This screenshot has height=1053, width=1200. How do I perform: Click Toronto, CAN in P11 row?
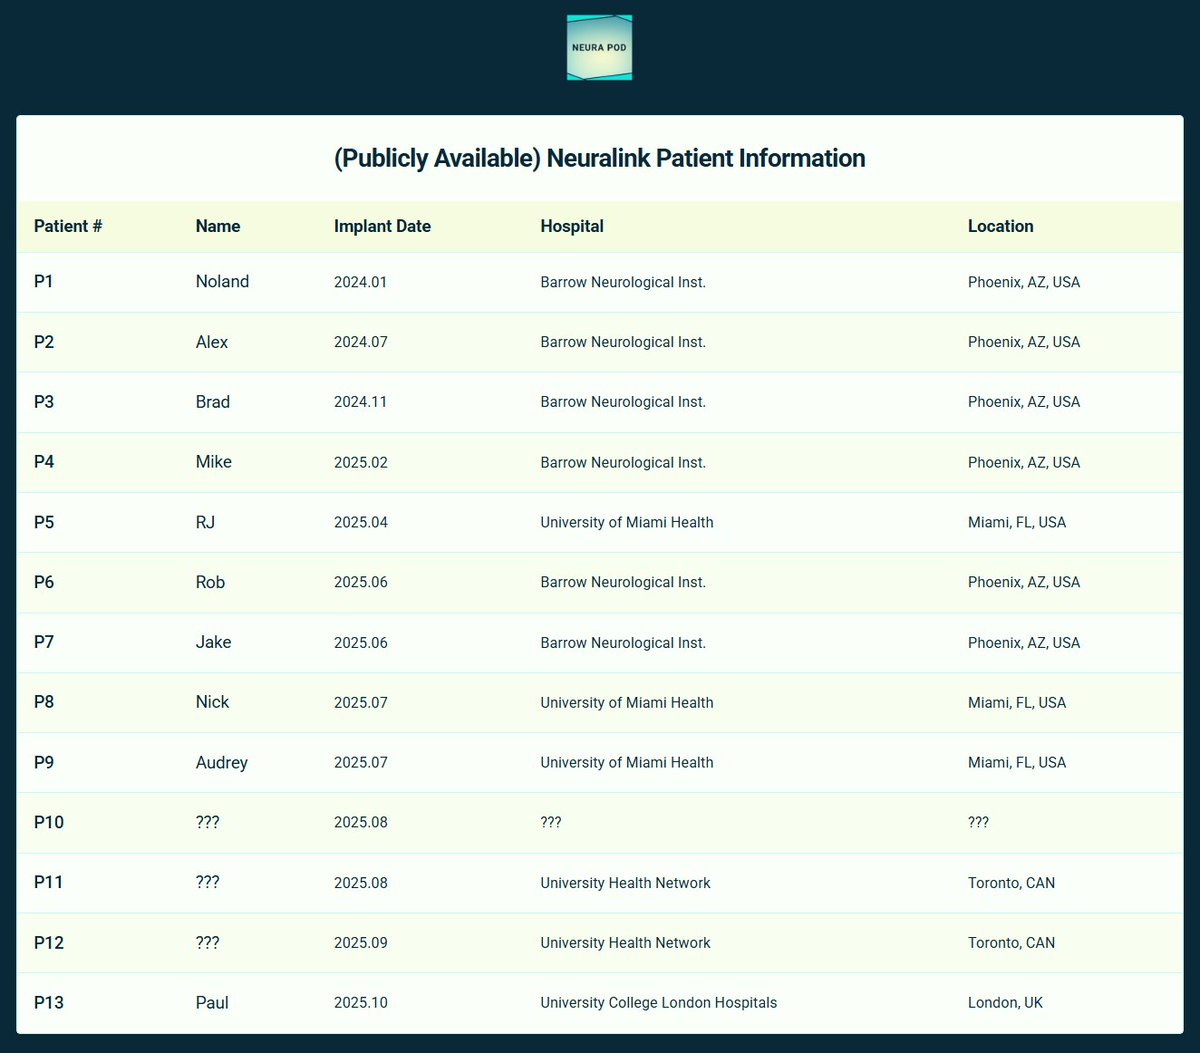tap(1011, 883)
